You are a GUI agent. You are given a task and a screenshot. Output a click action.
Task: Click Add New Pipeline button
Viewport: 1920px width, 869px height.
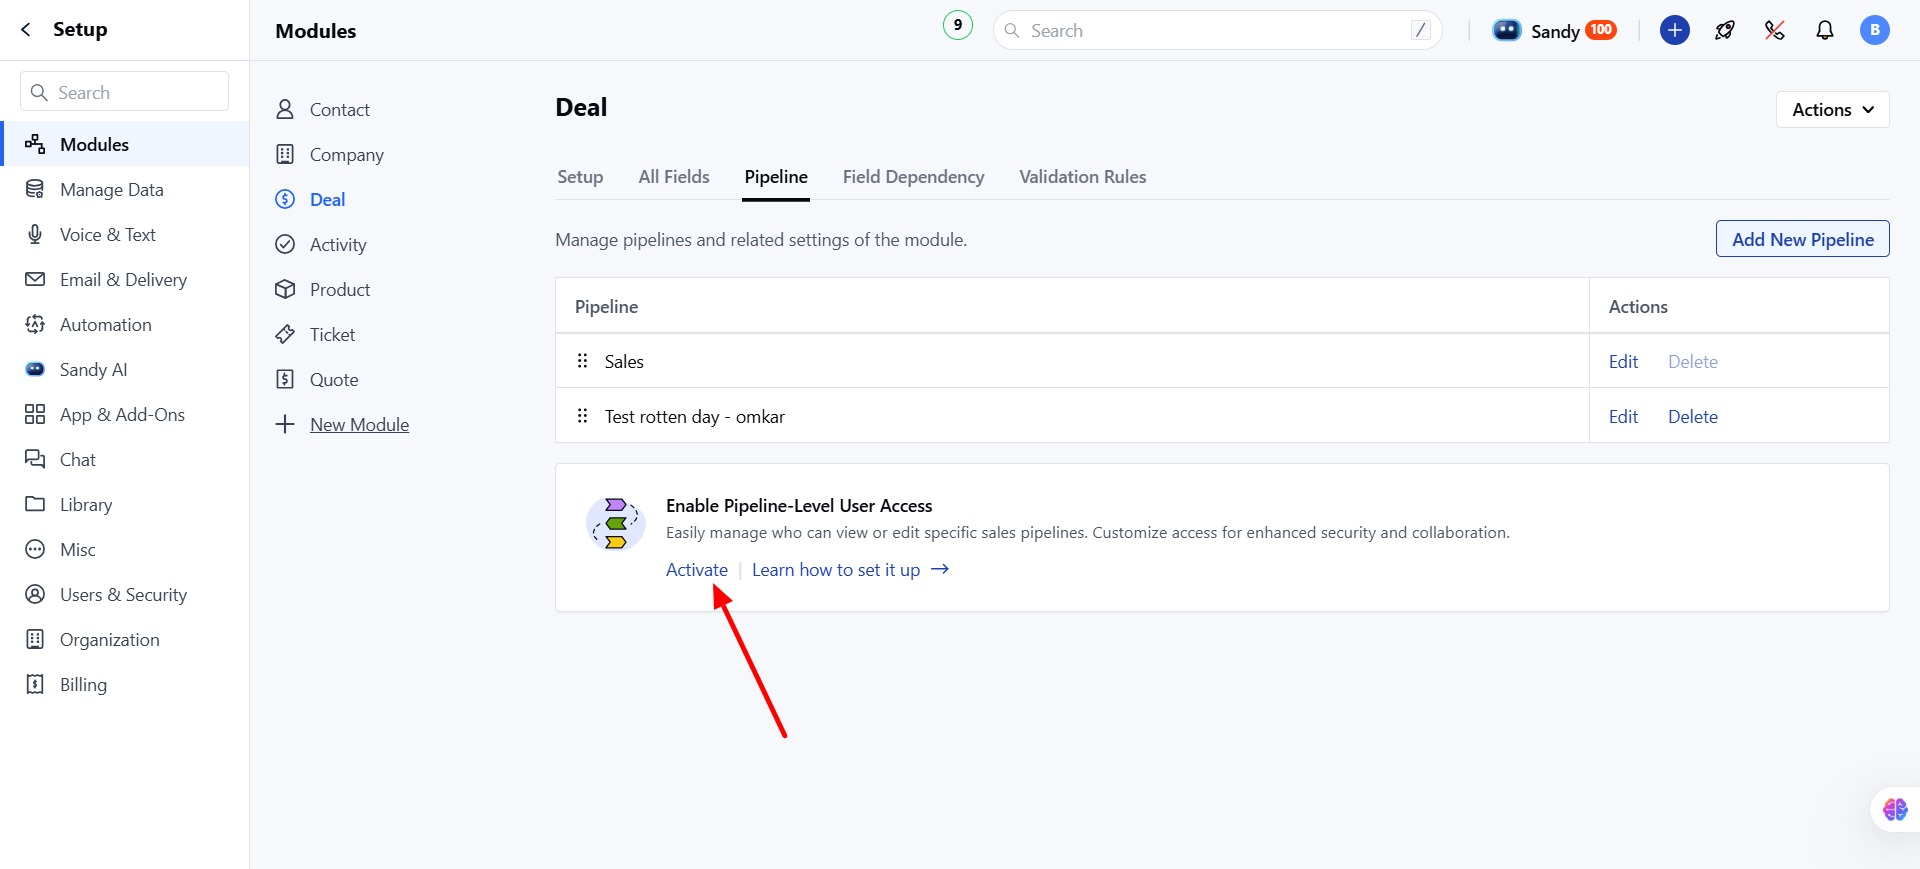coord(1802,239)
